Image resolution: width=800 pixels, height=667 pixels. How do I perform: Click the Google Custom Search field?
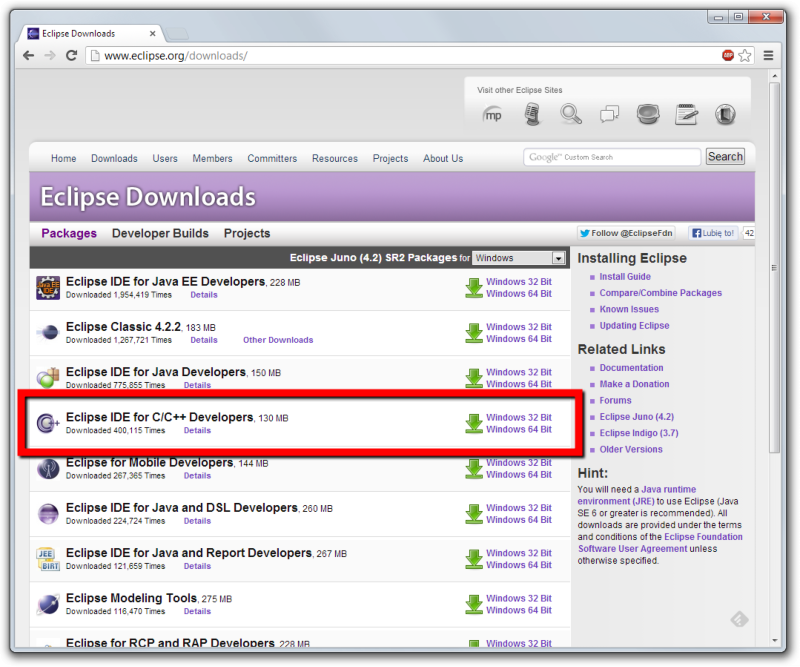612,157
